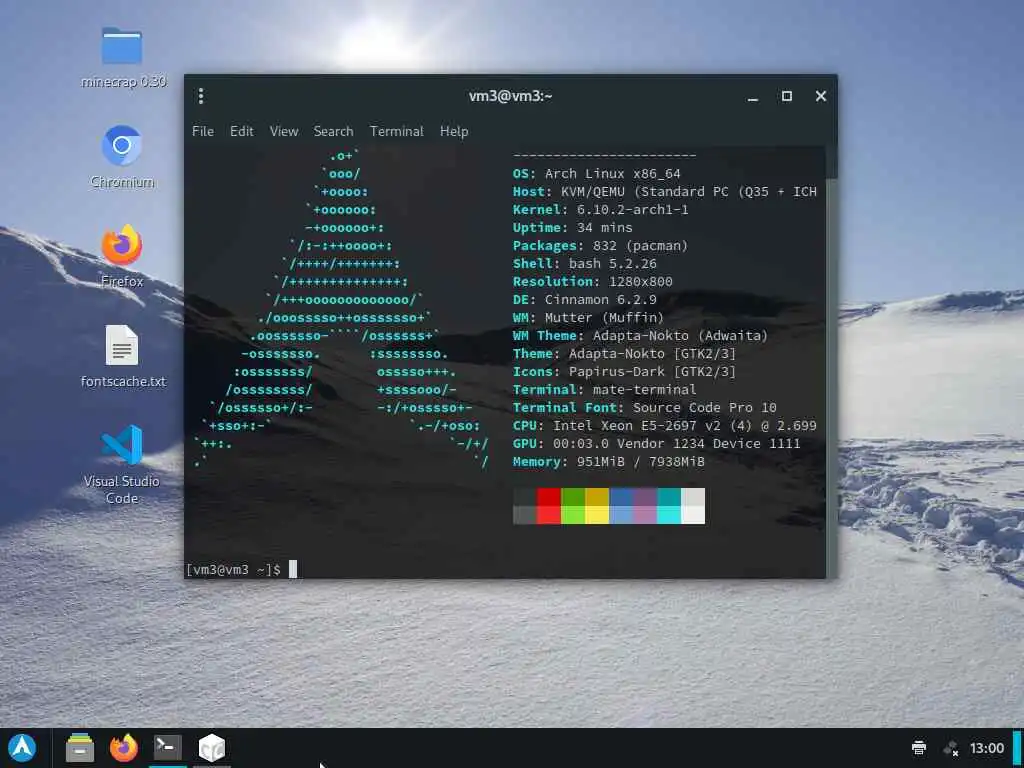Click the 'WM Theme: Adapta-Nokto' line
This screenshot has height=768, width=1024.
[640, 335]
